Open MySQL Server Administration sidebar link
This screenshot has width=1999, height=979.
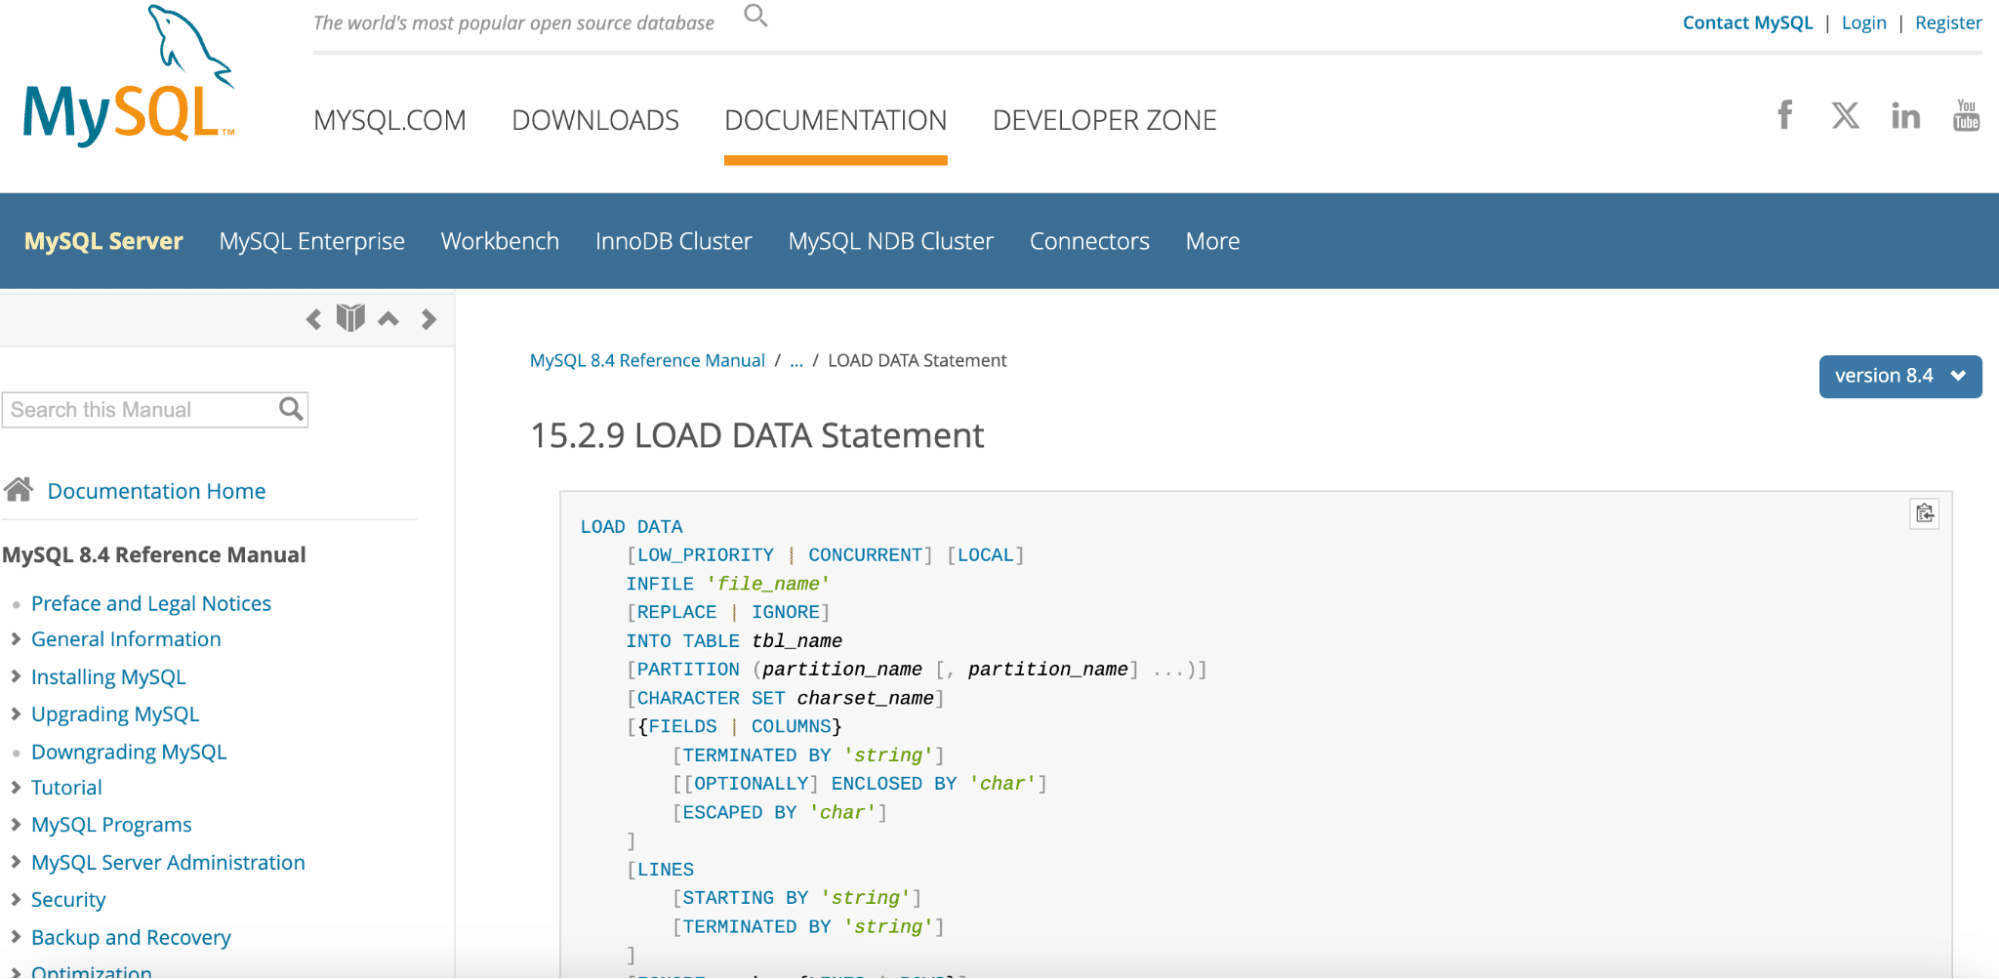pos(168,862)
